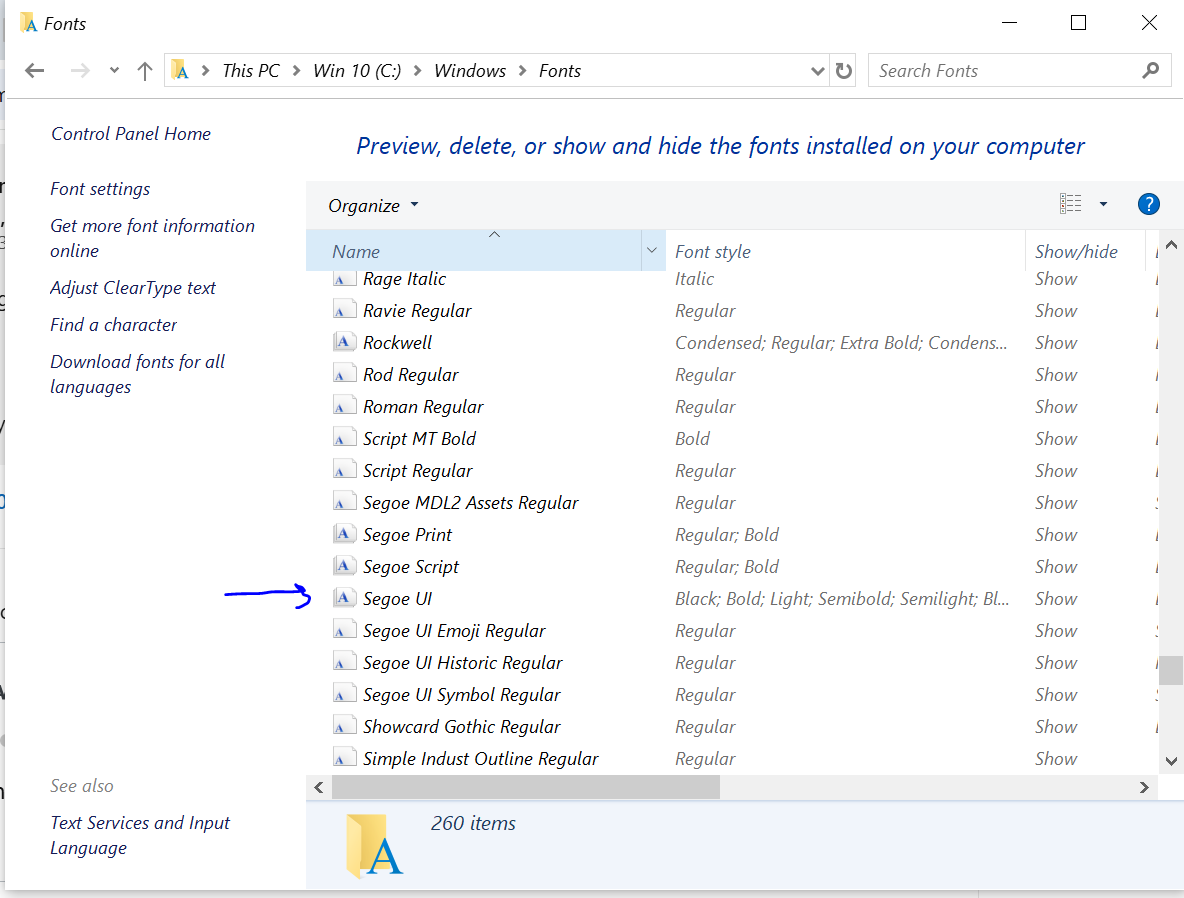Open Find a character link
1184x898 pixels.
(x=113, y=325)
